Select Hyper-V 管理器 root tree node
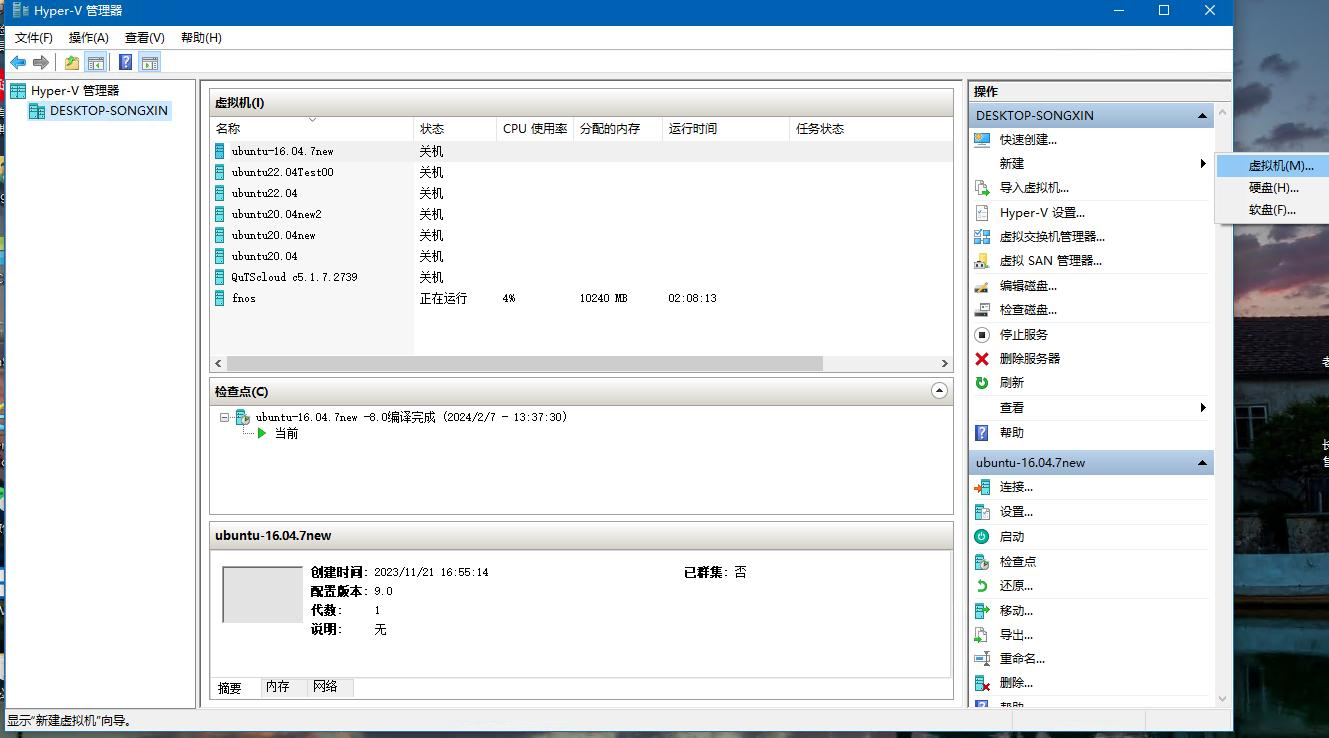 click(x=75, y=90)
